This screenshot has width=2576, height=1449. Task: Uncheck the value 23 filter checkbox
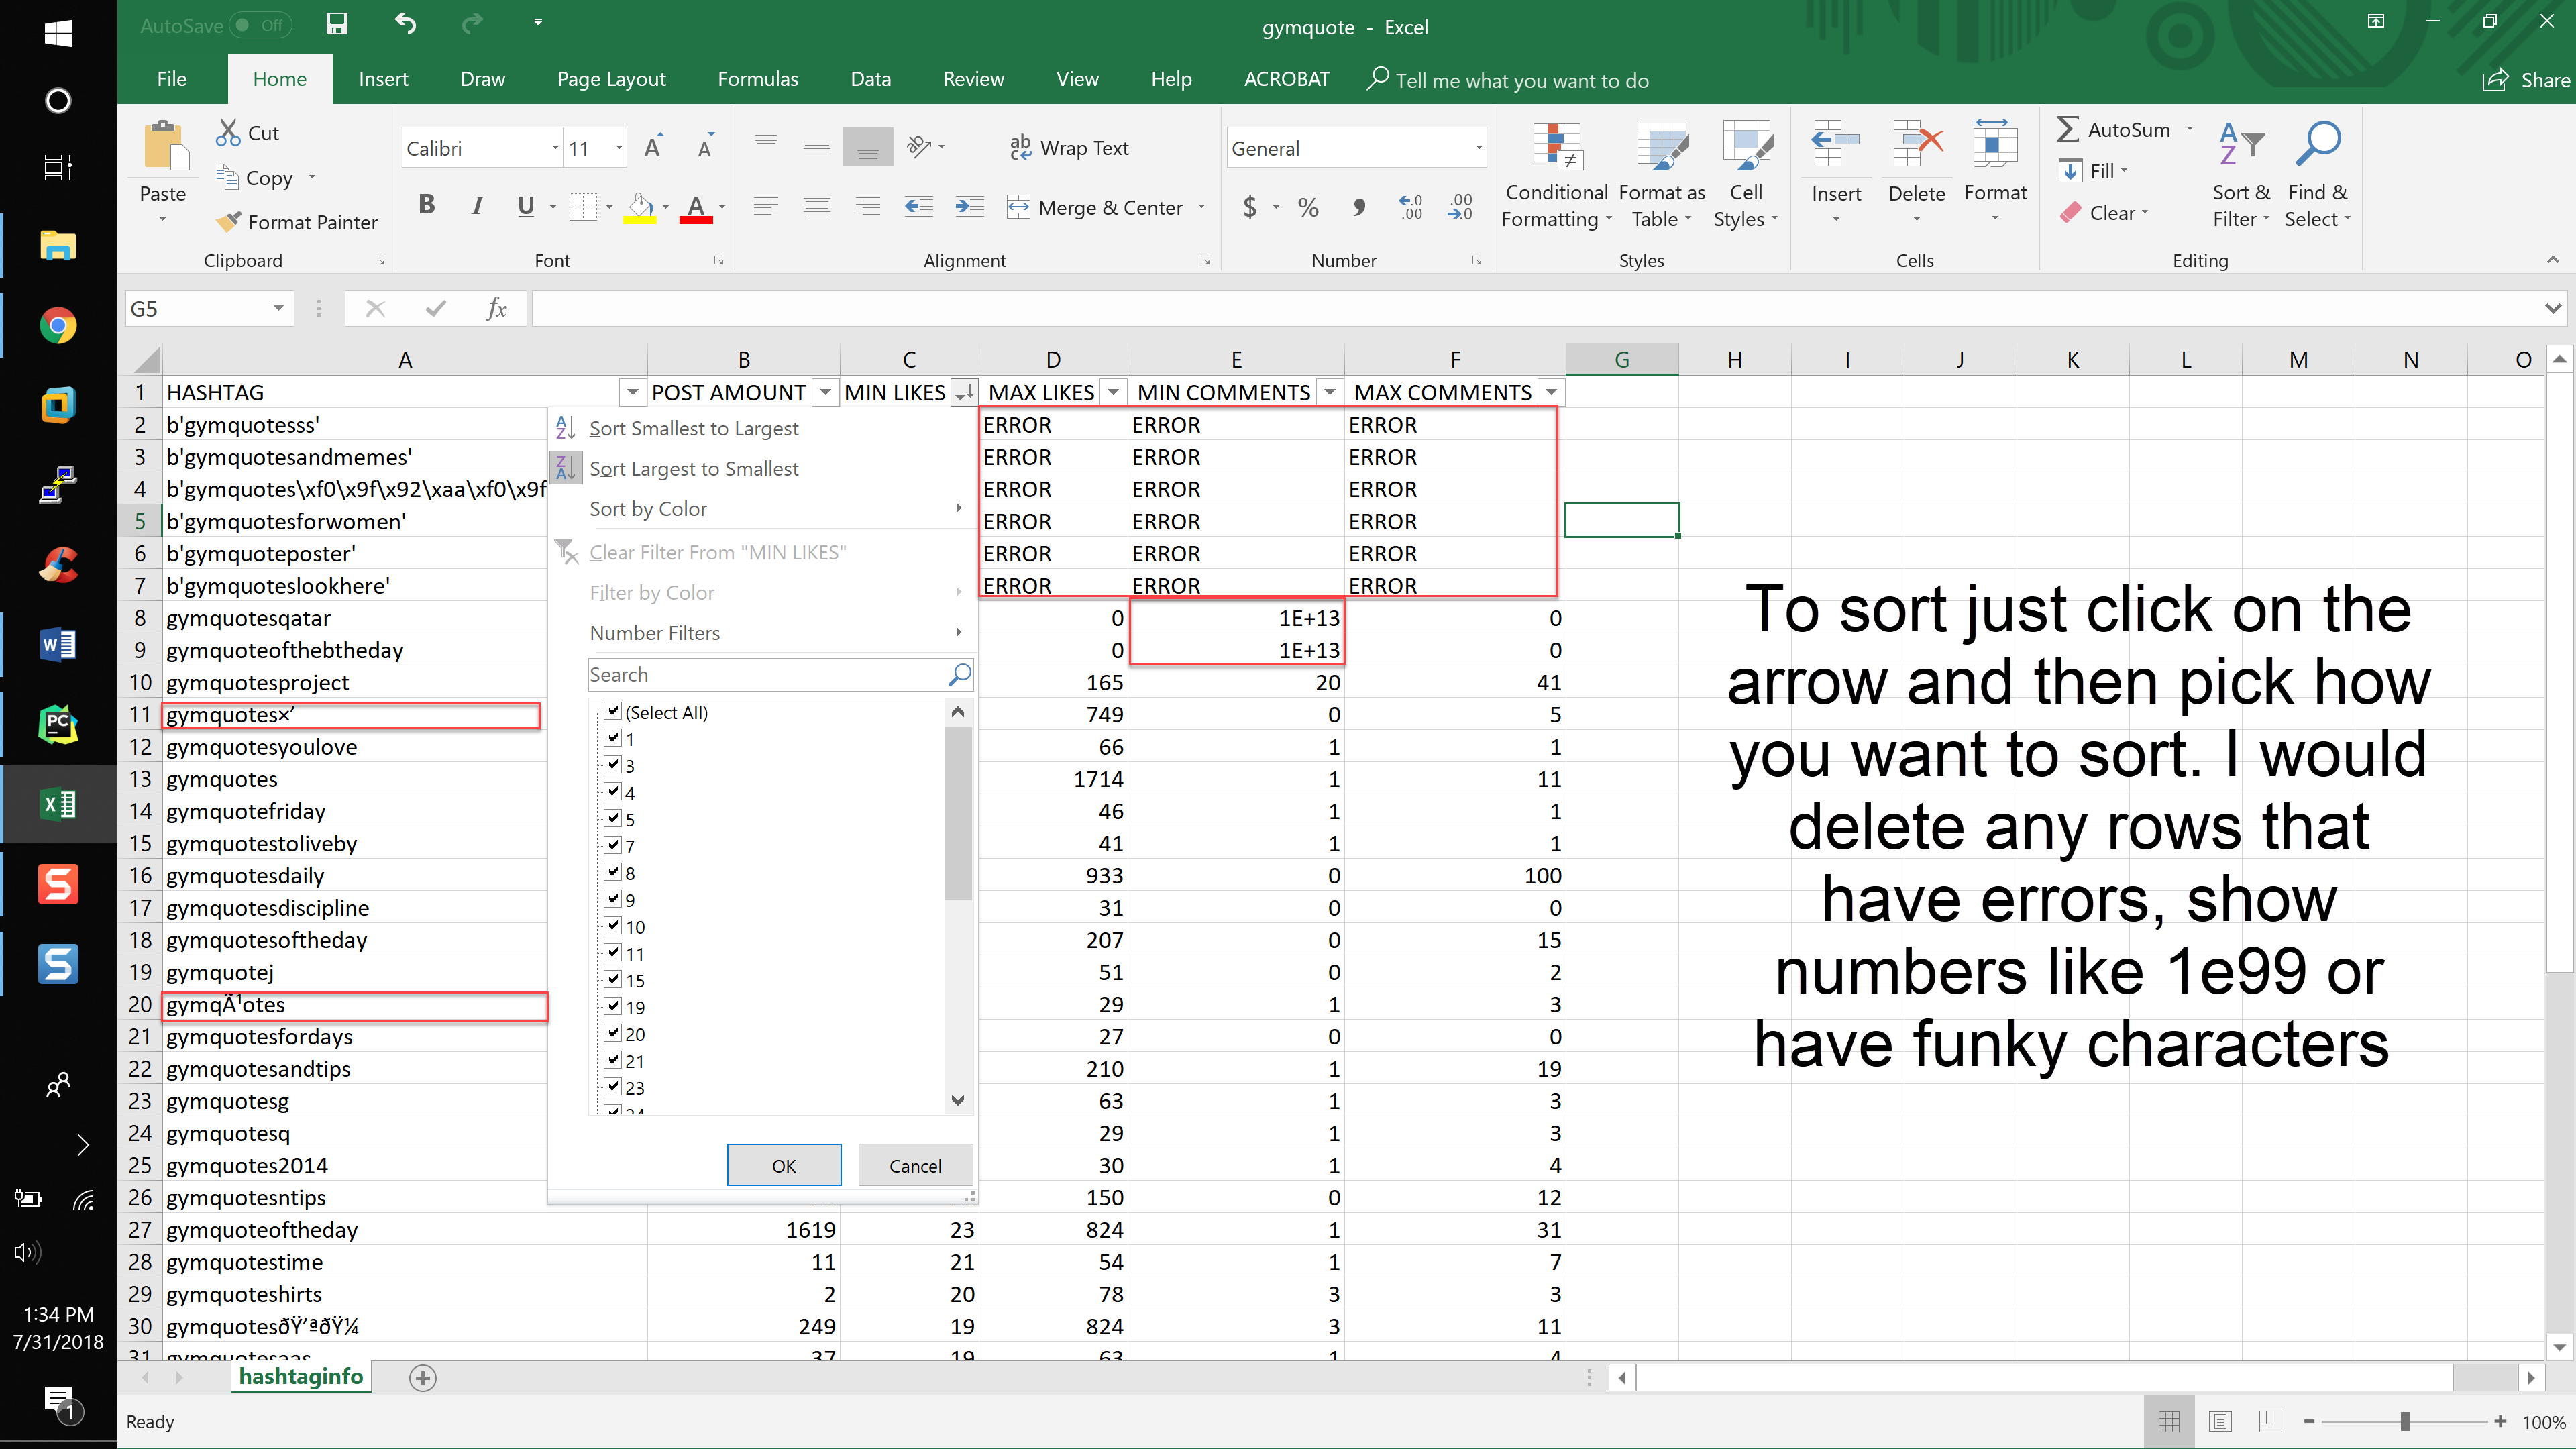[x=613, y=1087]
